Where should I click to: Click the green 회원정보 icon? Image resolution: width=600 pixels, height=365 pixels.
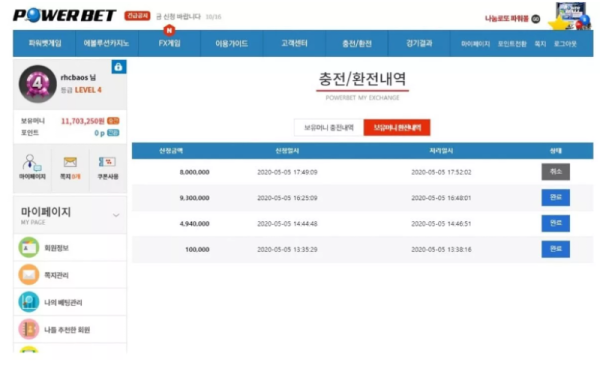coord(29,248)
